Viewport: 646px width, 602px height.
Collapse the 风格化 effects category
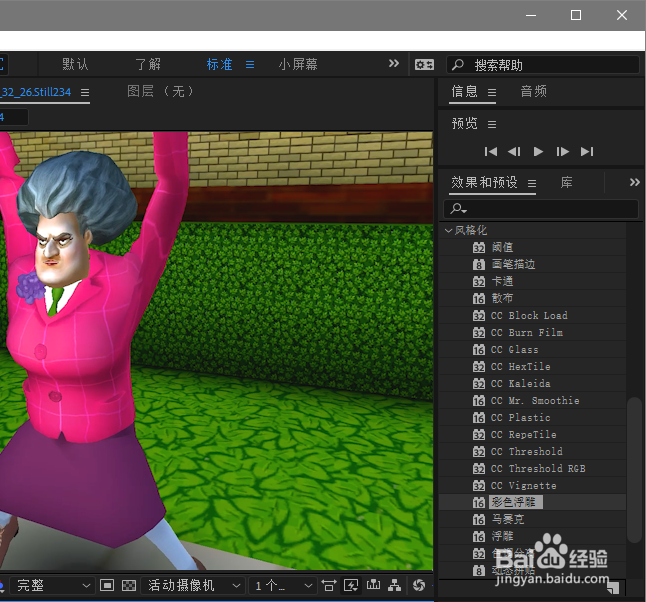point(448,231)
